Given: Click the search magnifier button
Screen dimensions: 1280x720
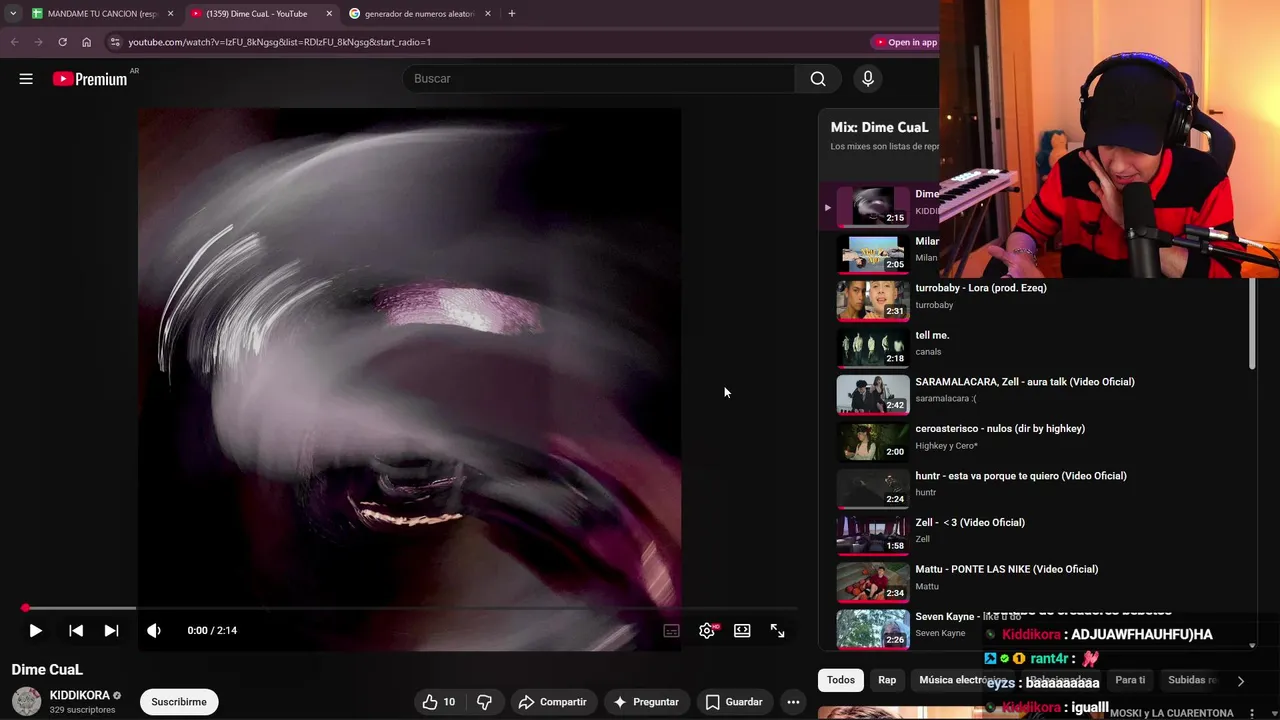Looking at the screenshot, I should [x=818, y=79].
